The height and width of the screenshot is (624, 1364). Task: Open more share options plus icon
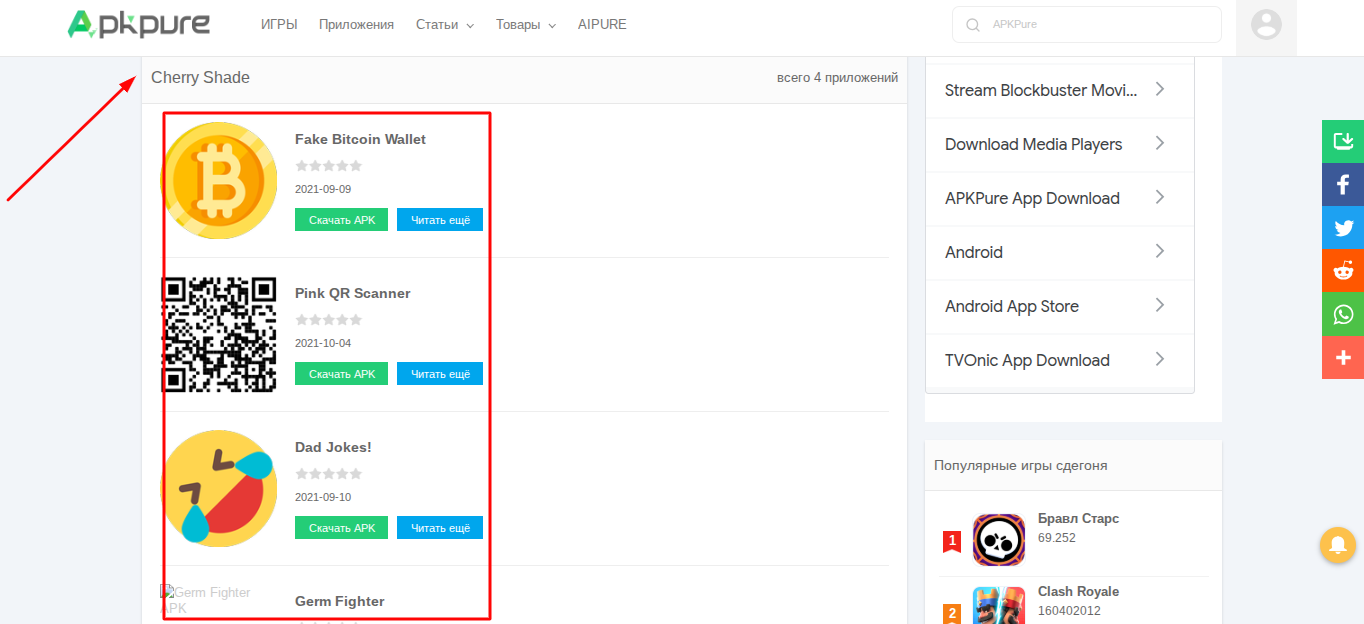coord(1343,357)
